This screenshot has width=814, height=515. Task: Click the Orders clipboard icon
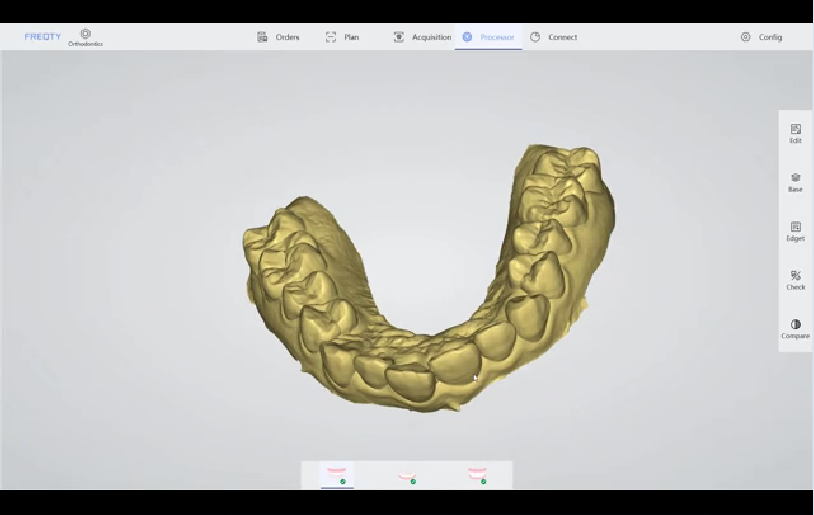tap(262, 37)
